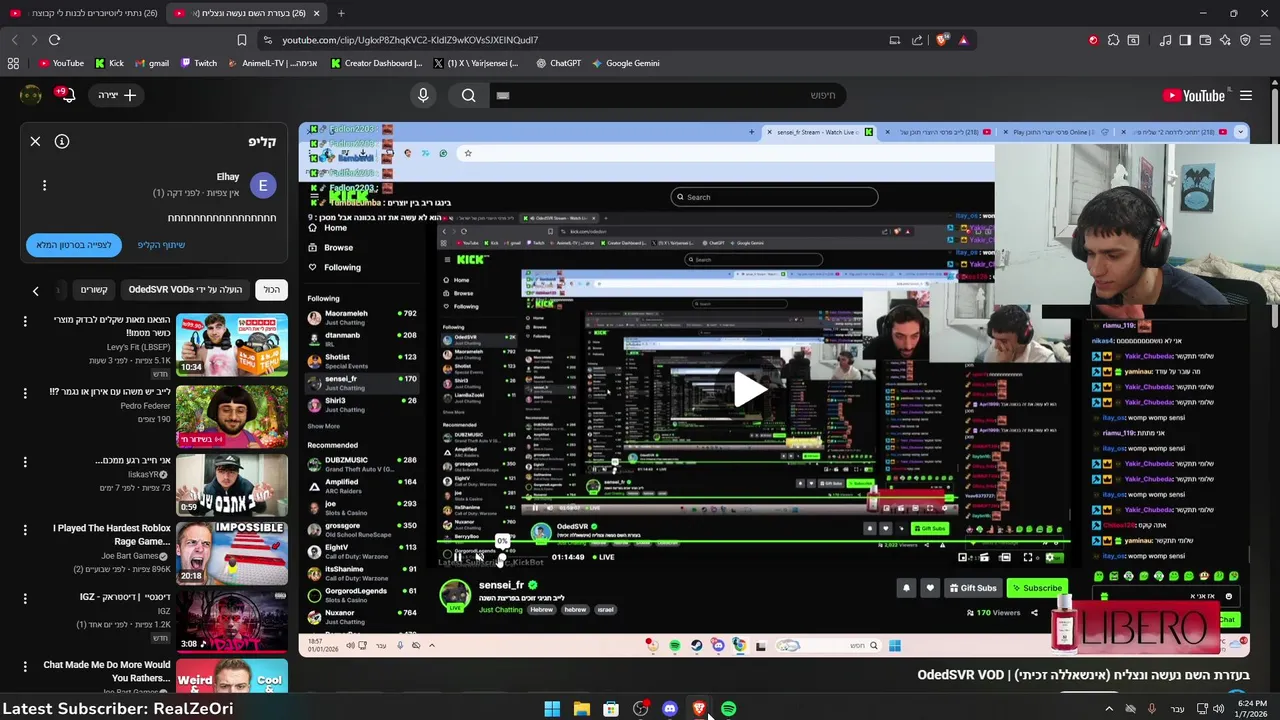This screenshot has height=720, width=1280.
Task: Open 'I Played The Hardest Roblox Rage Game' title
Action: pyautogui.click(x=111, y=535)
